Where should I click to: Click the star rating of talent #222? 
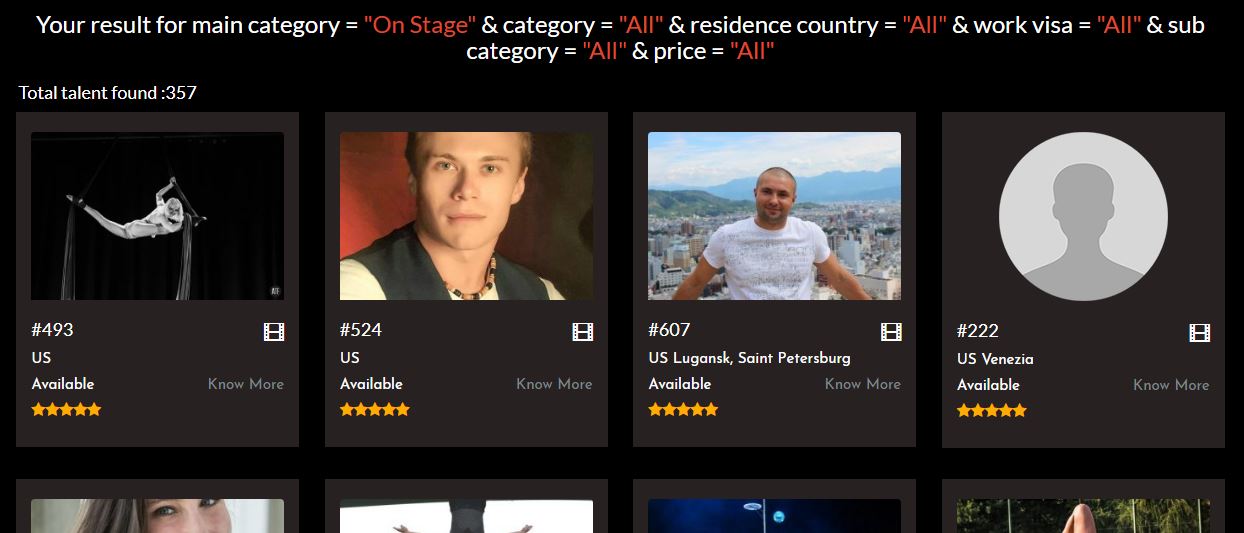click(992, 411)
